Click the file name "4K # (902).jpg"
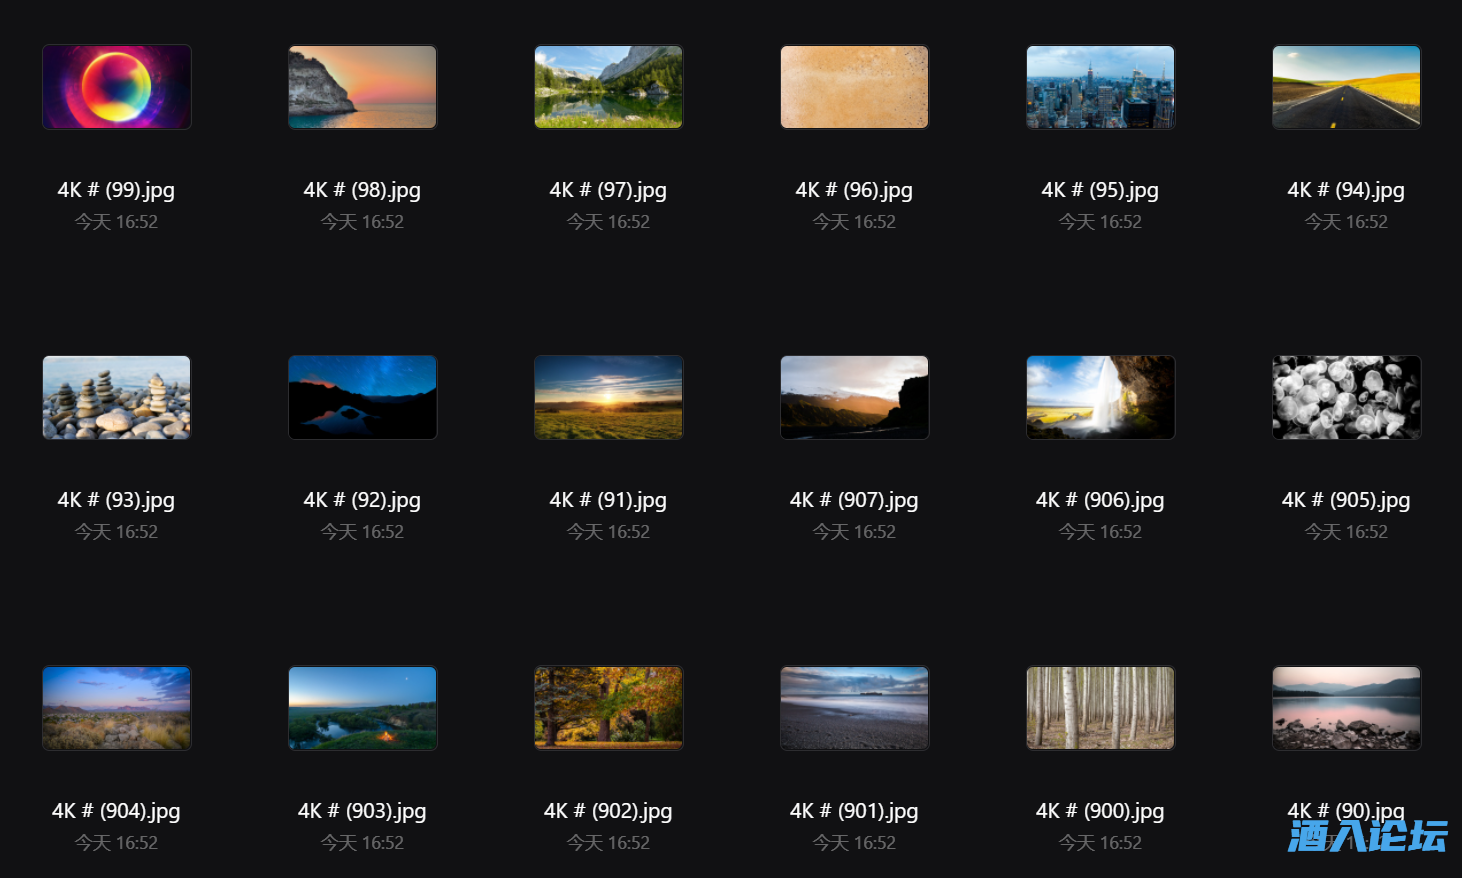Screen dimensions: 1462x878 (608, 811)
